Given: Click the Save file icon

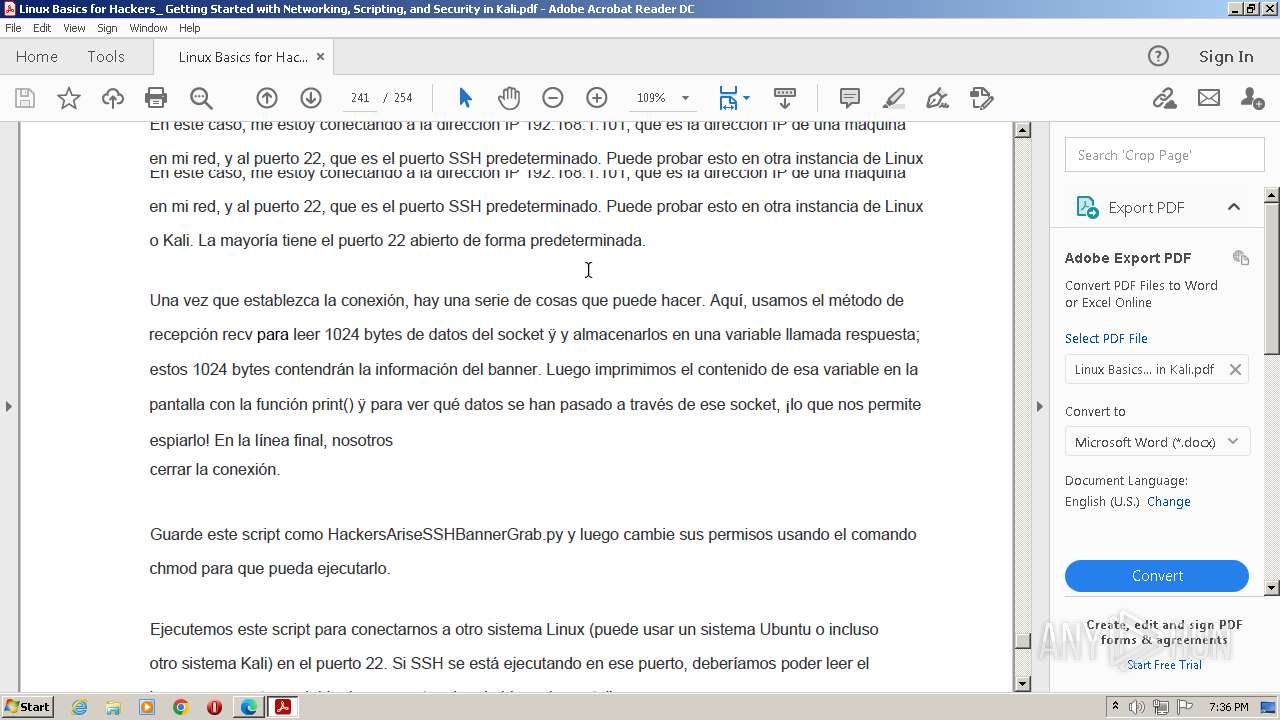Looking at the screenshot, I should [x=25, y=98].
